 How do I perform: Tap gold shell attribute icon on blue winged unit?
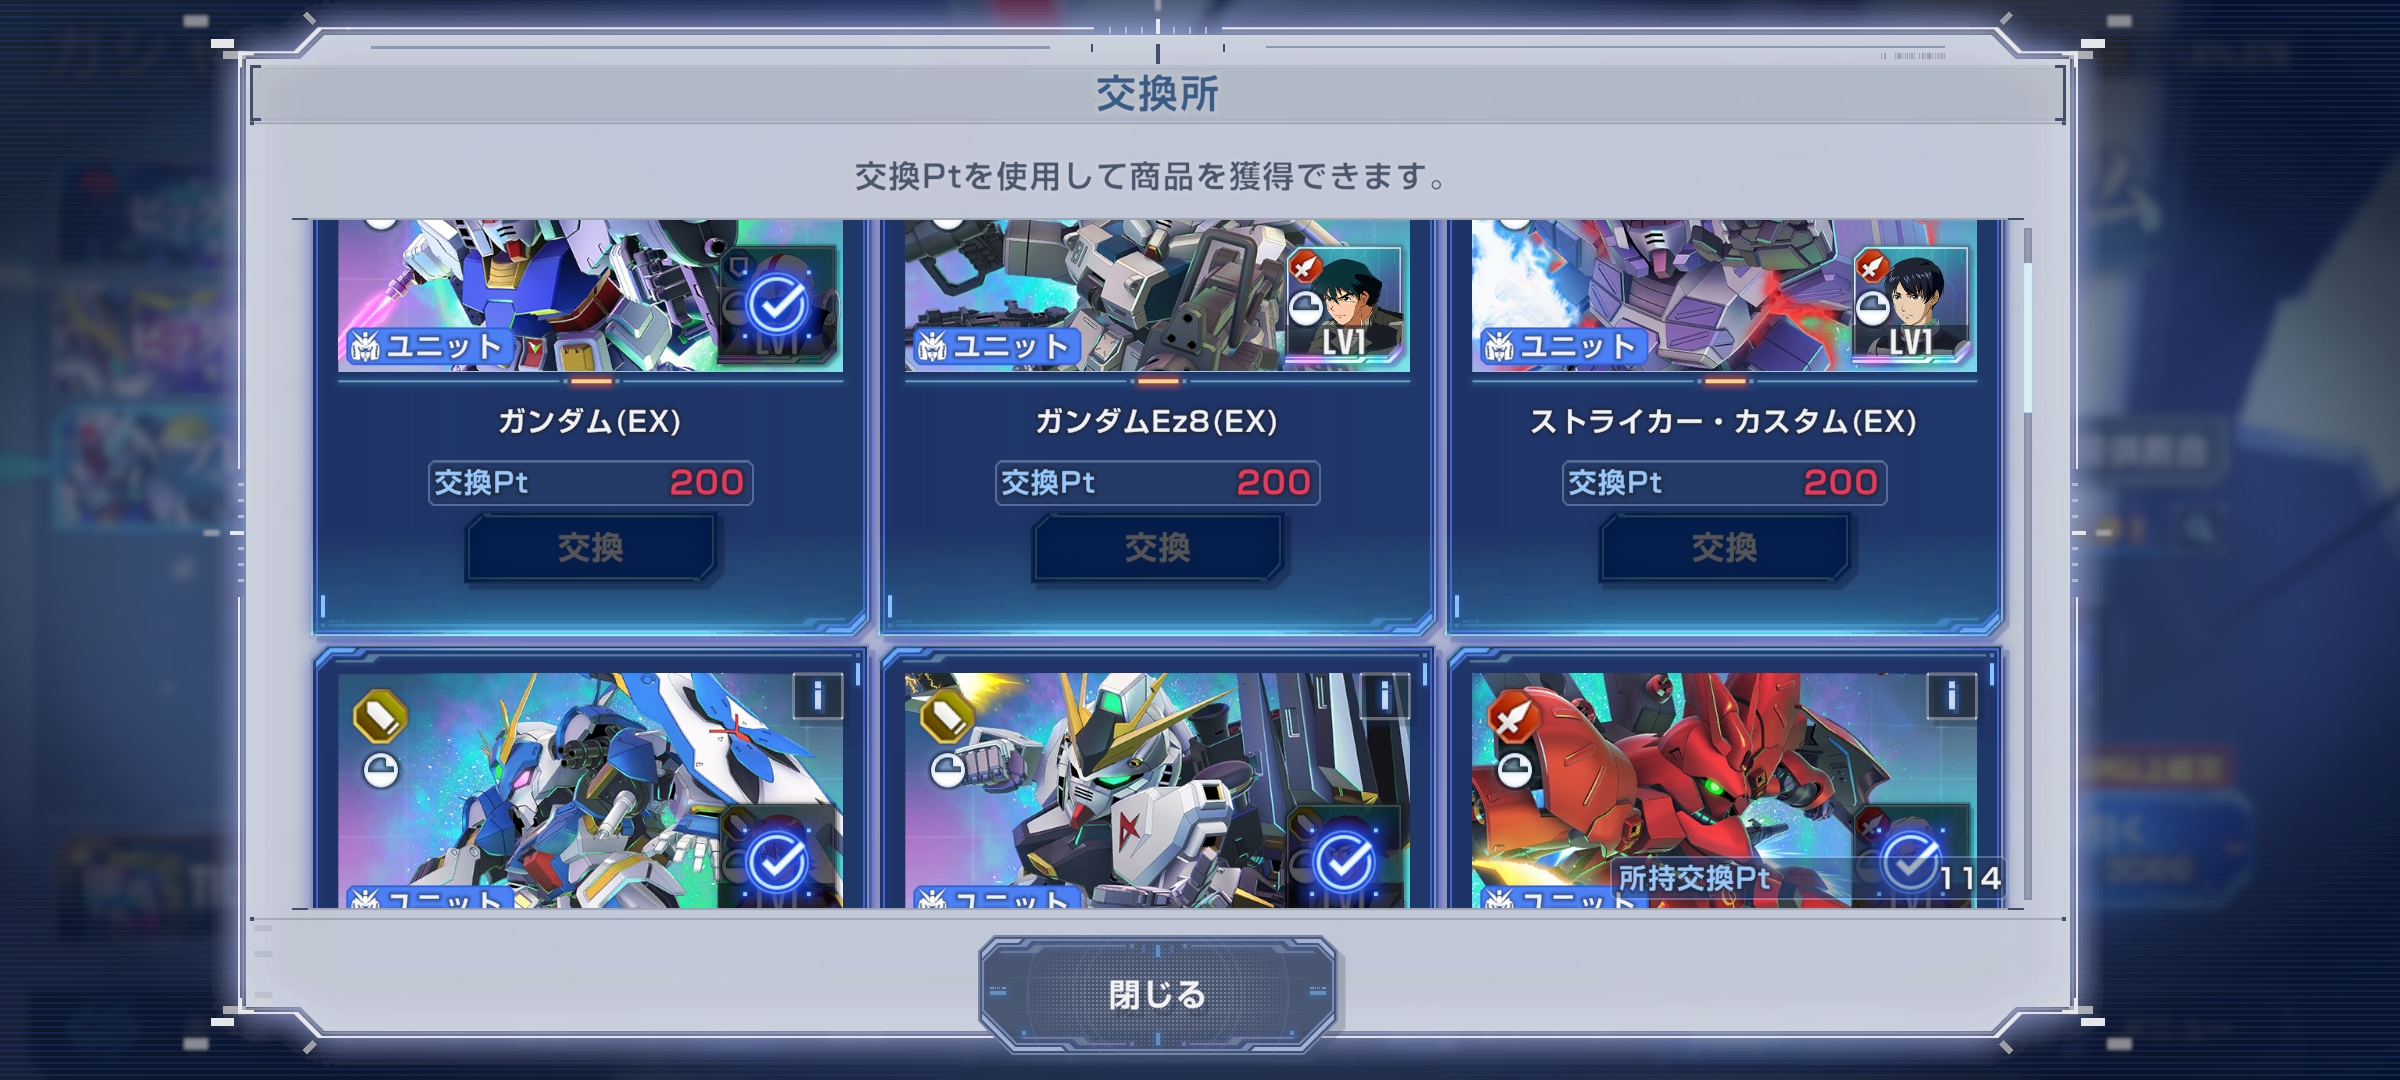point(380,717)
